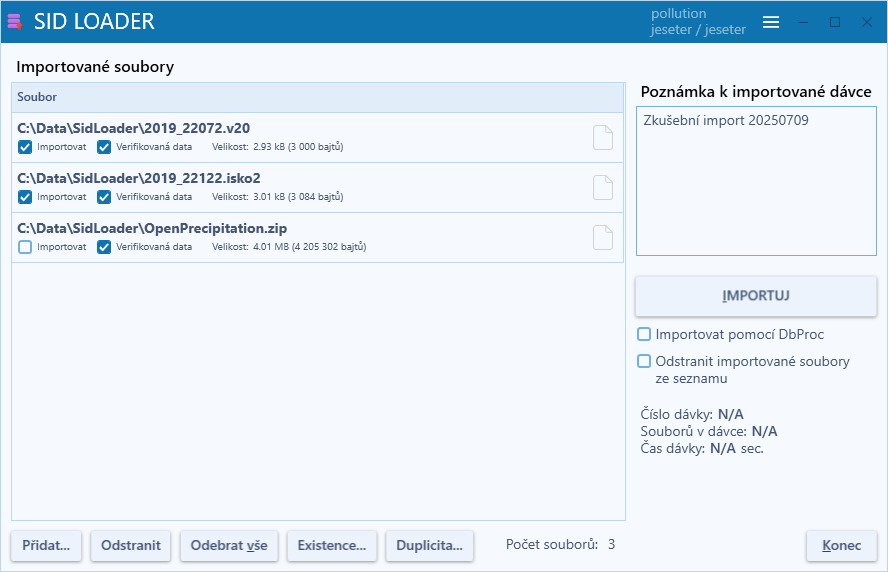Click the Soubor column header
This screenshot has width=888, height=572.
(318, 97)
